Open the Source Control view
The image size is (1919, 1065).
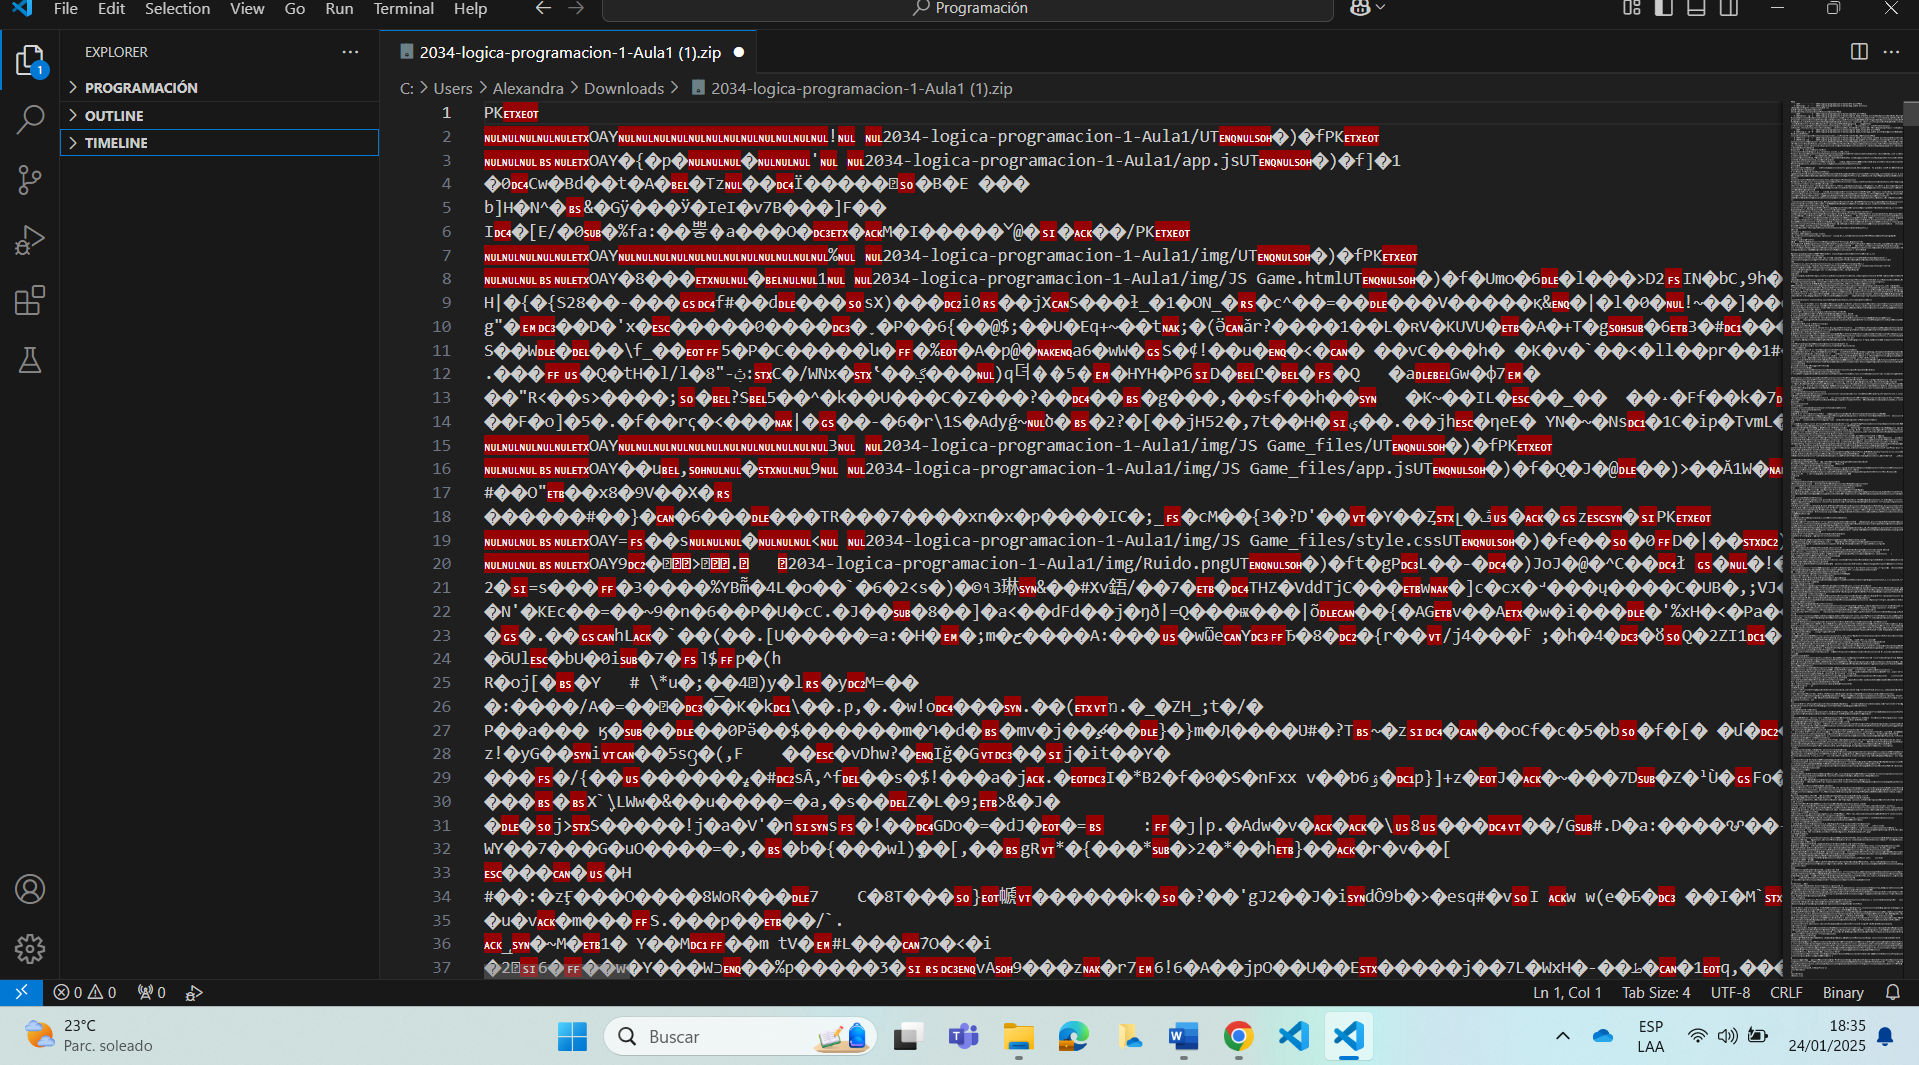pyautogui.click(x=30, y=180)
